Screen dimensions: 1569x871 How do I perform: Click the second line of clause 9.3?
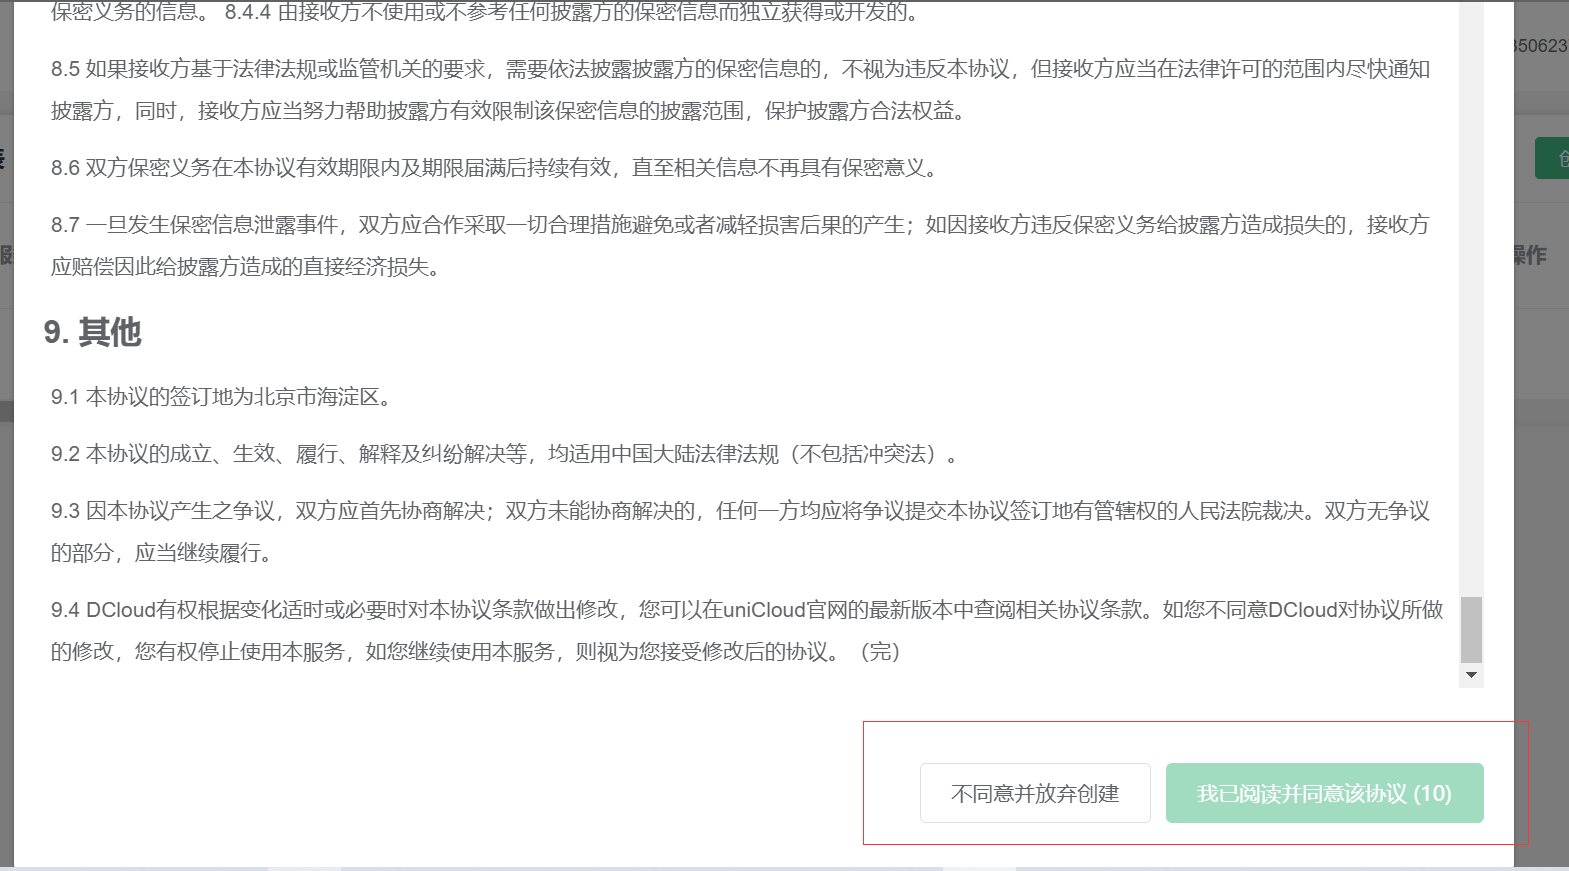[x=162, y=553]
